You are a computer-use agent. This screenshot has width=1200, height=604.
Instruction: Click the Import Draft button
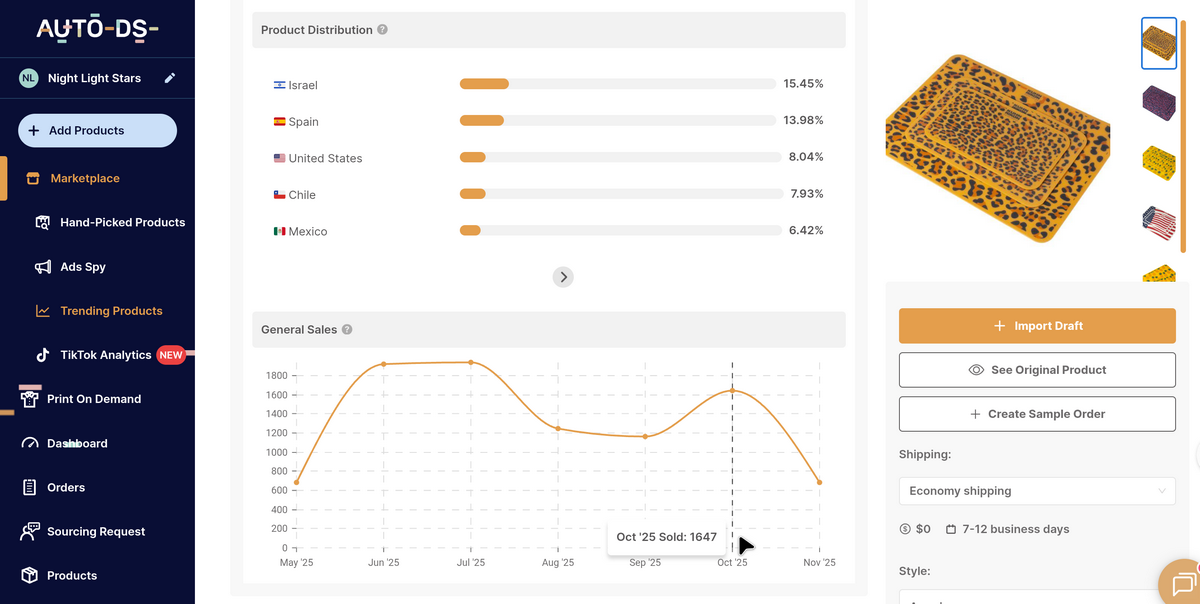(1037, 325)
